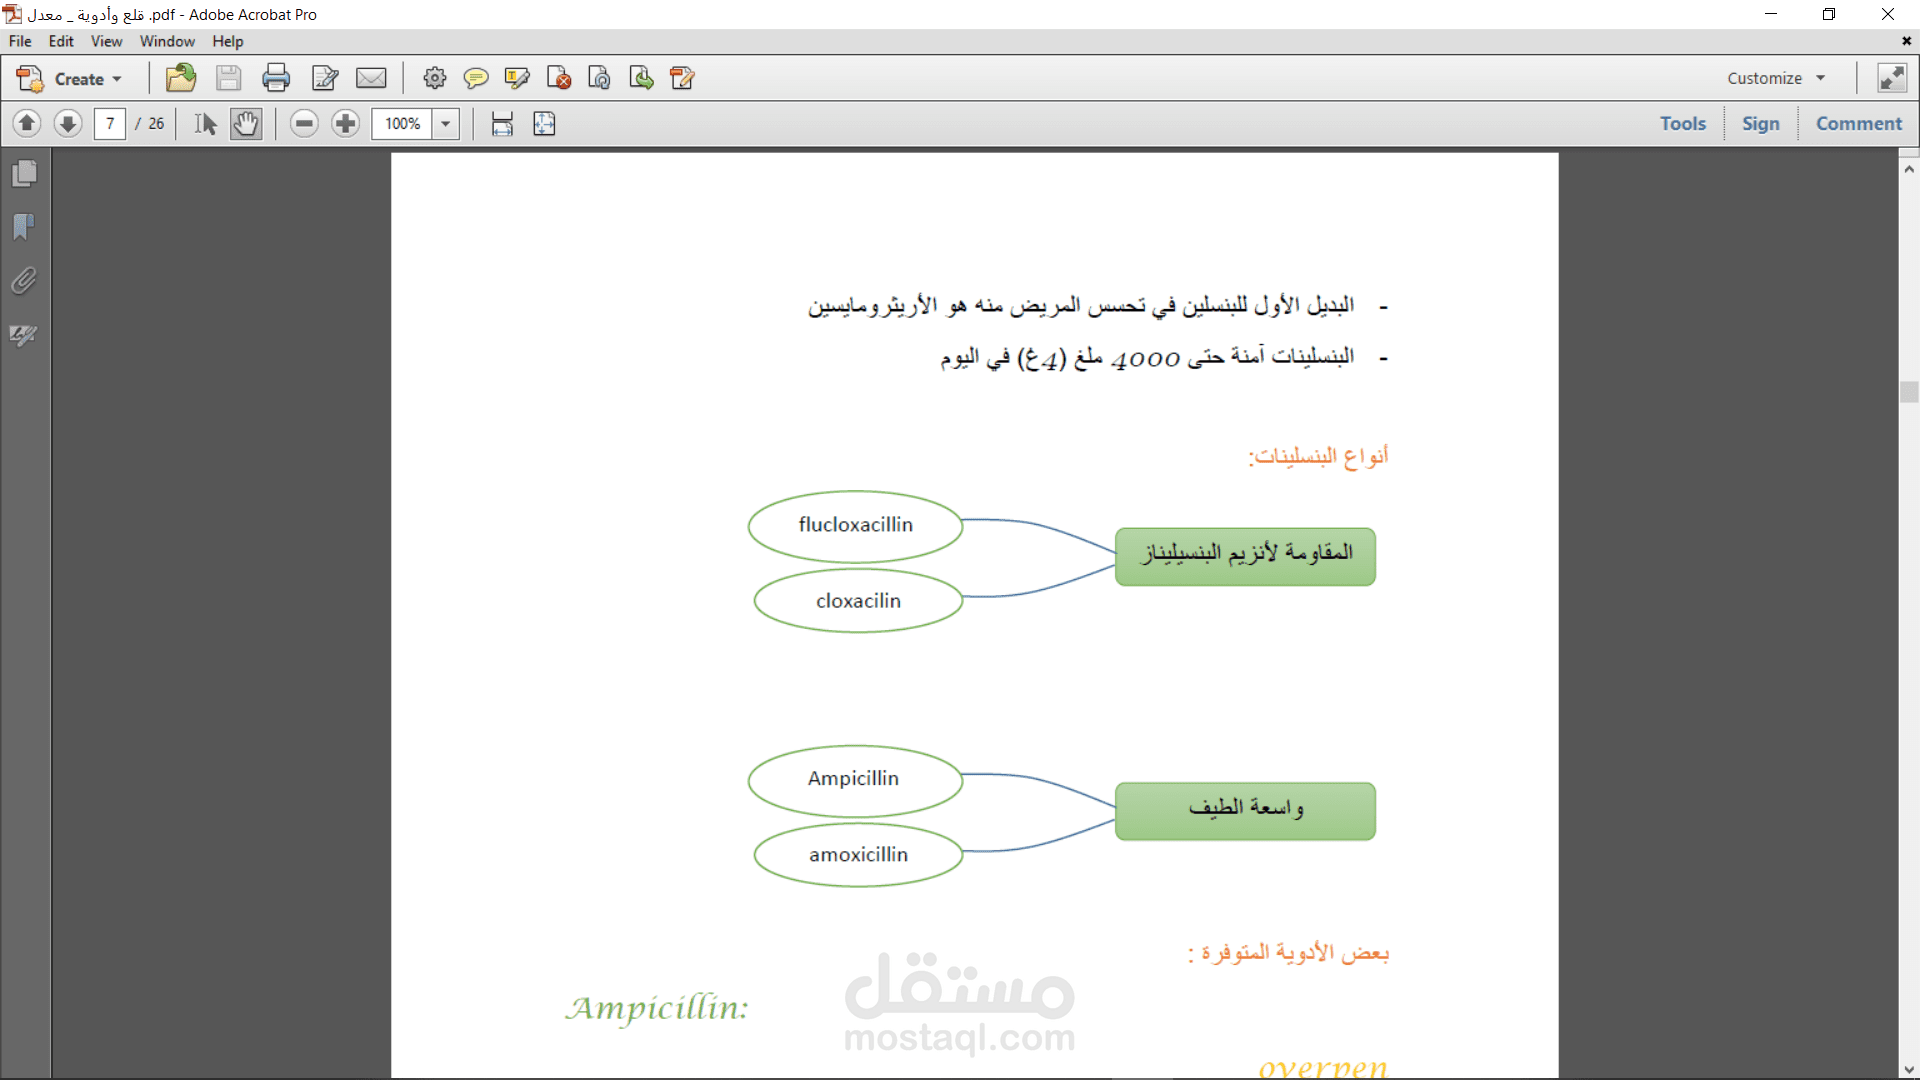Screen dimensions: 1920x1080
Task: Click the cloxacilin oval
Action: point(858,601)
